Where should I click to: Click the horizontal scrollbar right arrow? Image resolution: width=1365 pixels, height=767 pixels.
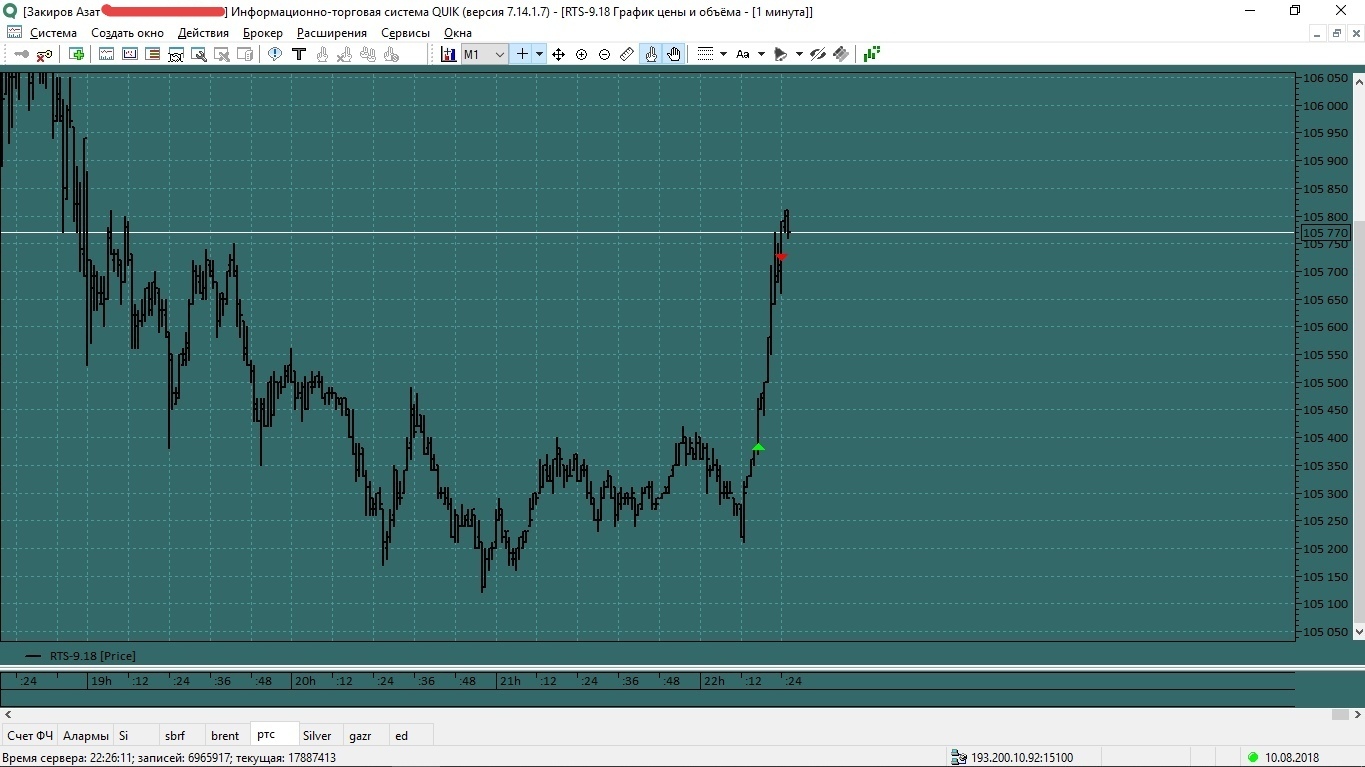coord(1358,715)
